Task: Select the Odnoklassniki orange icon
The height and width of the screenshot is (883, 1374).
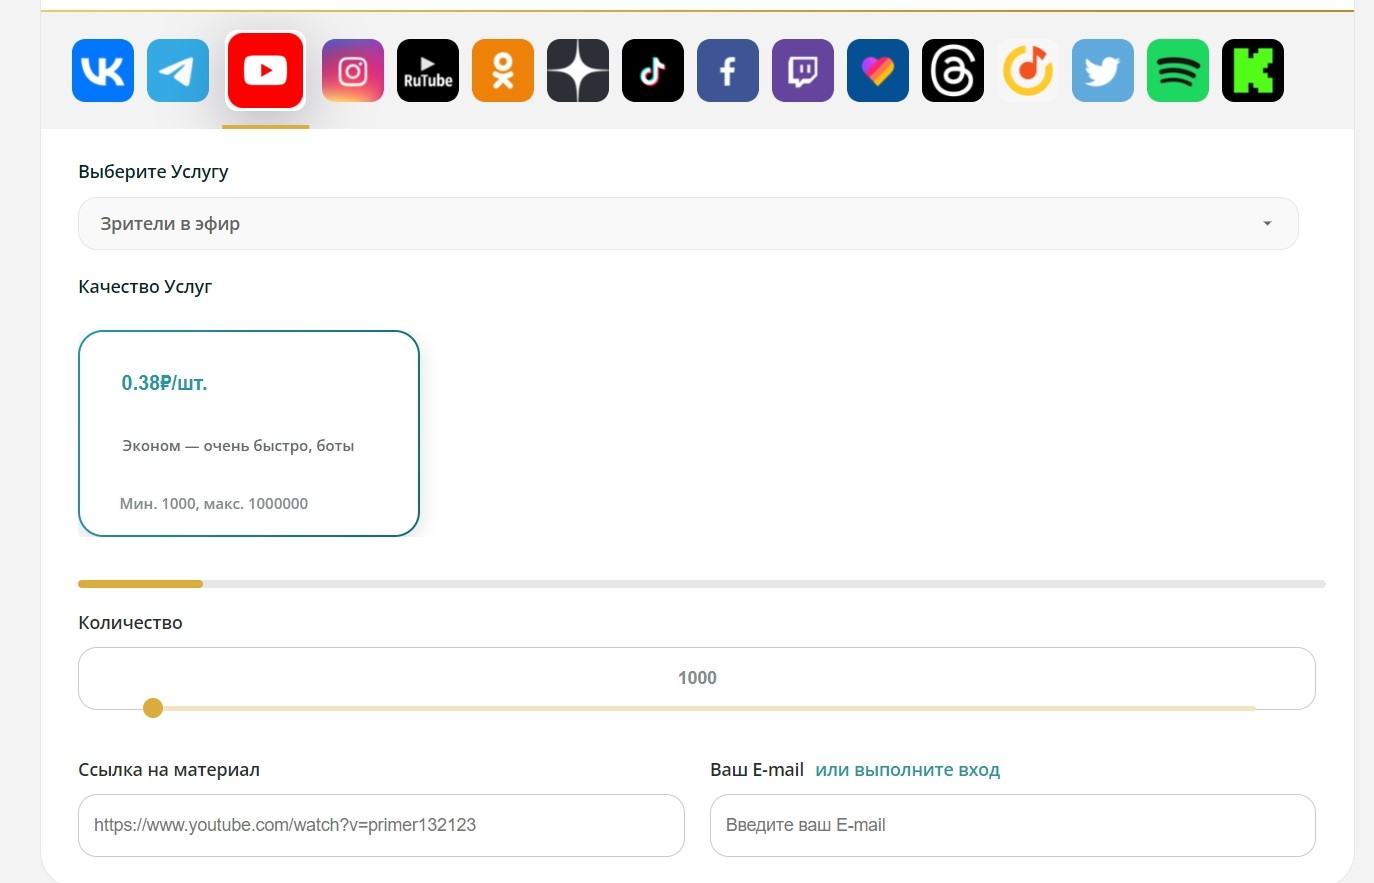Action: click(x=503, y=71)
